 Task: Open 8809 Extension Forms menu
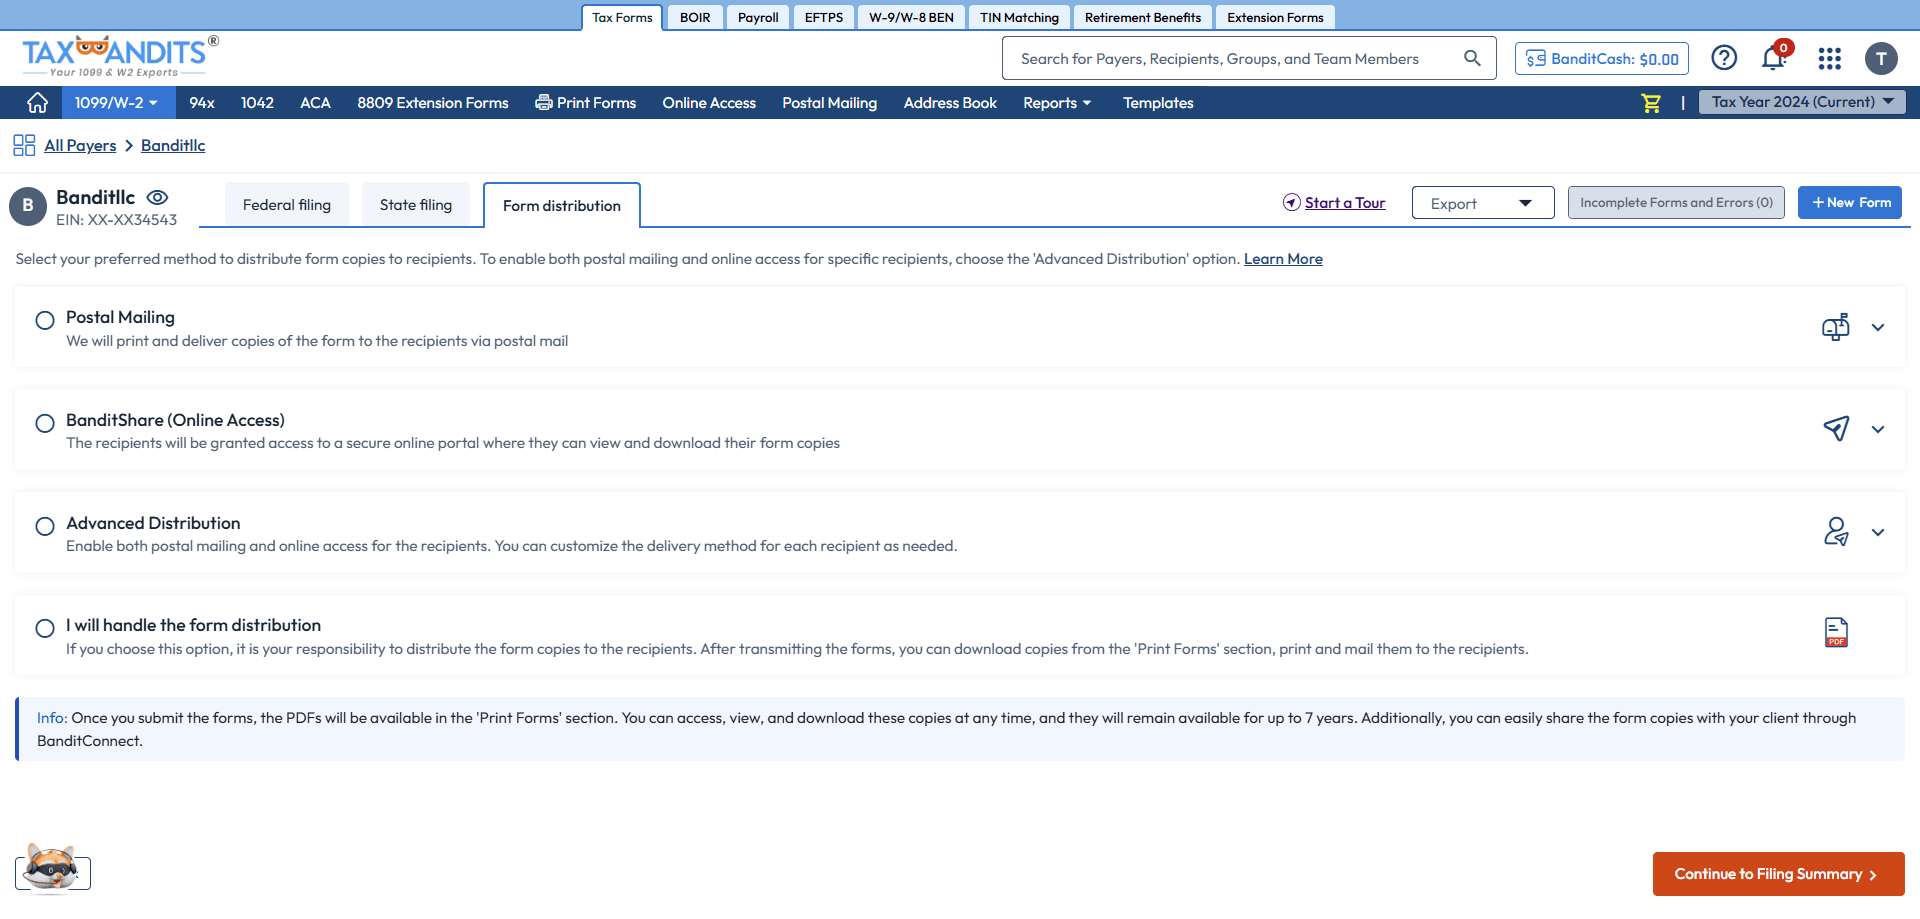(433, 103)
